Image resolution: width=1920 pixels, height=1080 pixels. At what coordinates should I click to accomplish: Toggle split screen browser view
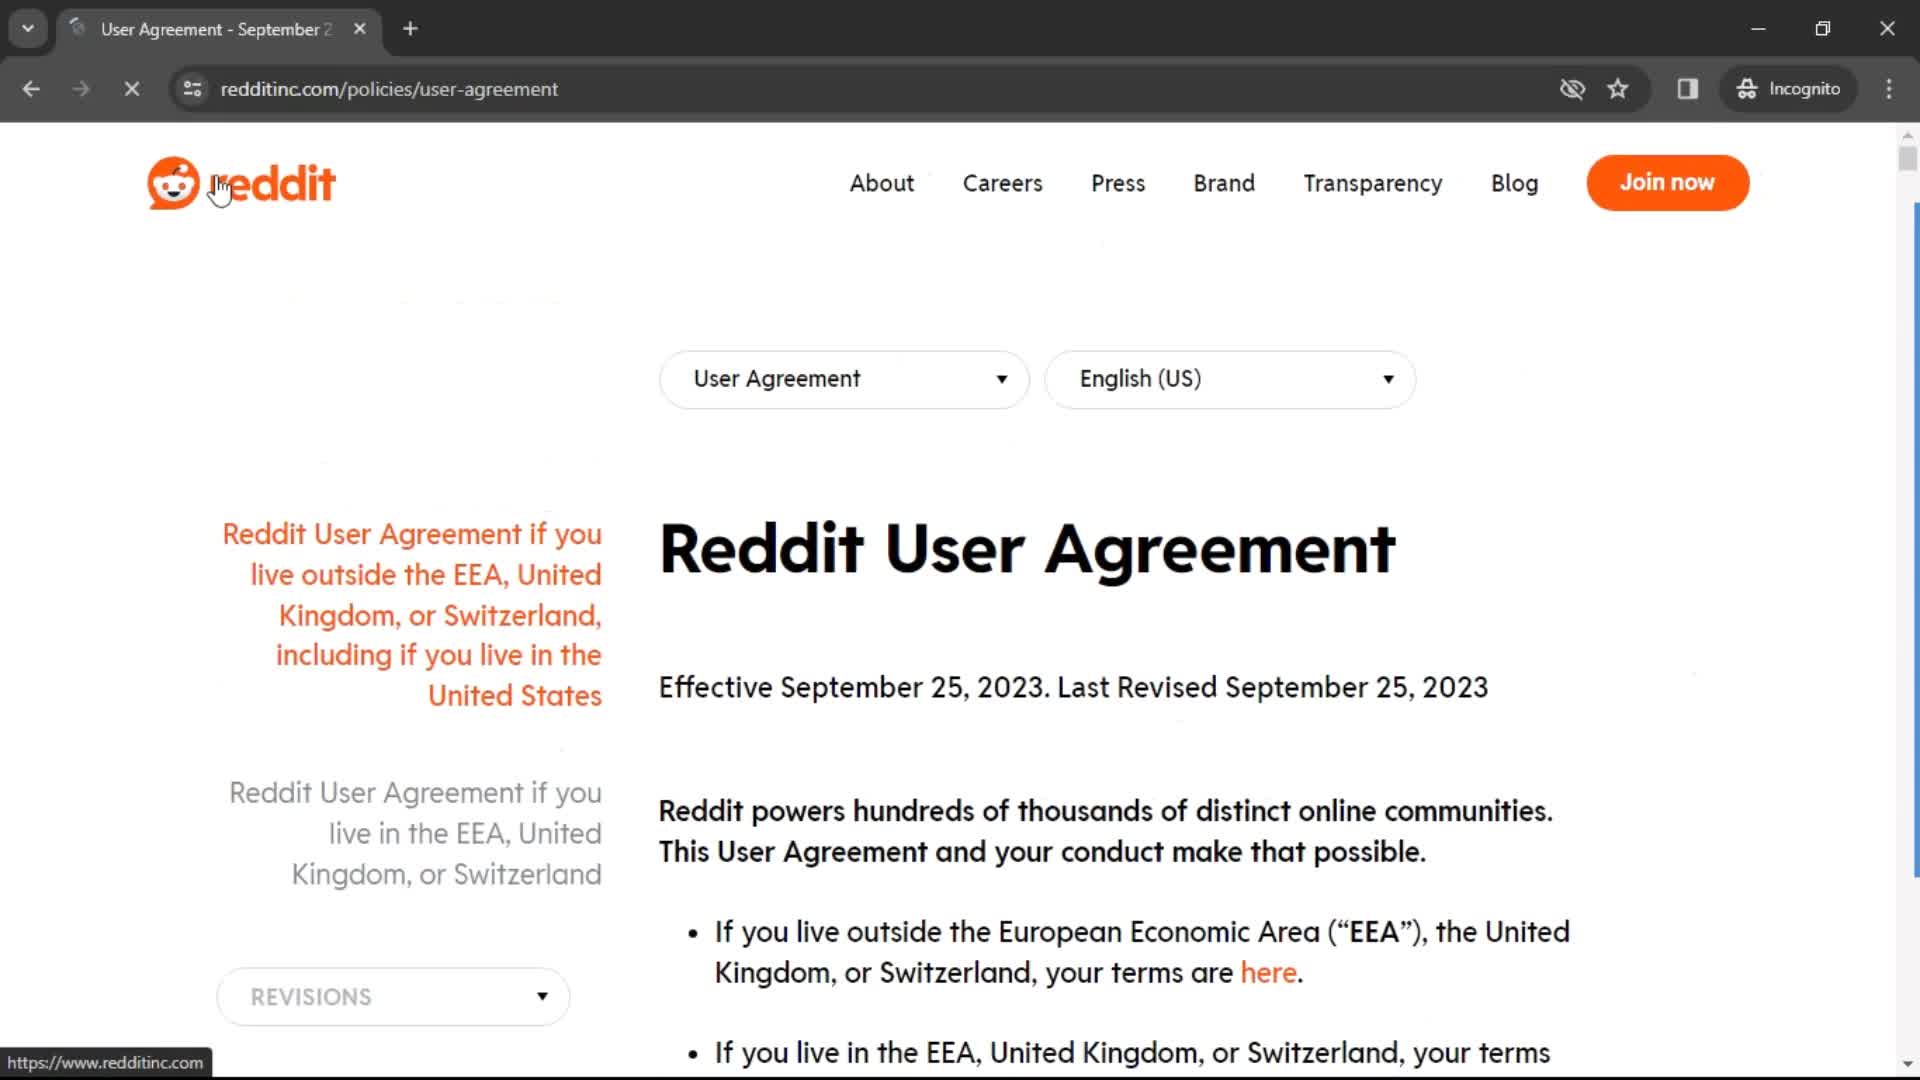point(1688,88)
